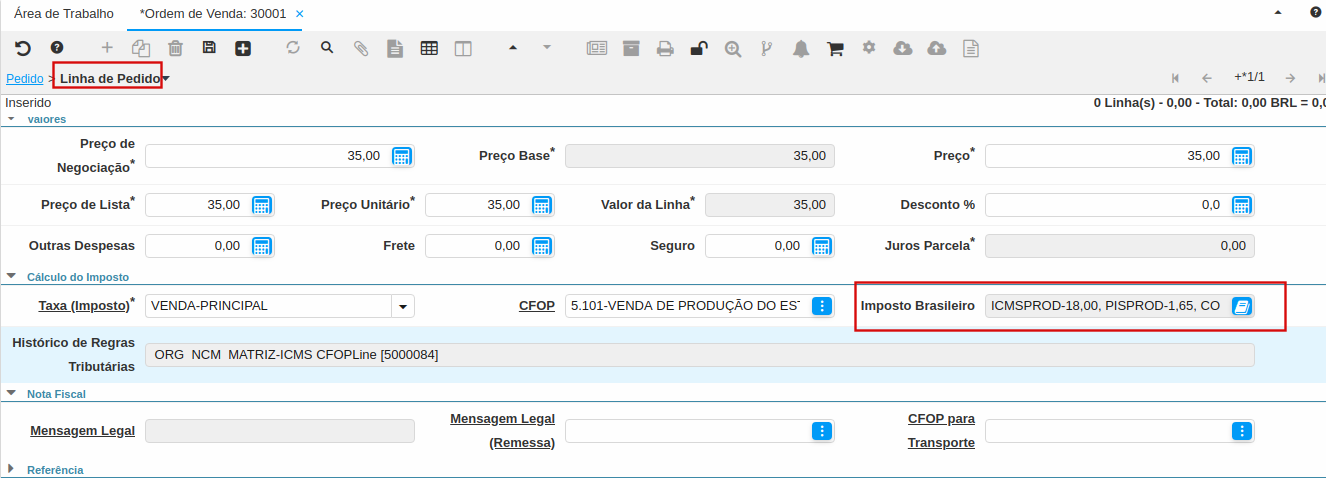
Task: Open calculator for the Frete field
Action: pyautogui.click(x=542, y=246)
